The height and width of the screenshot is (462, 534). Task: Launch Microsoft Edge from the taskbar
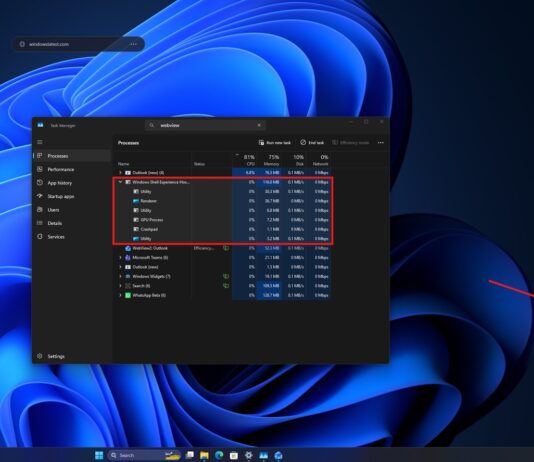(x=219, y=455)
